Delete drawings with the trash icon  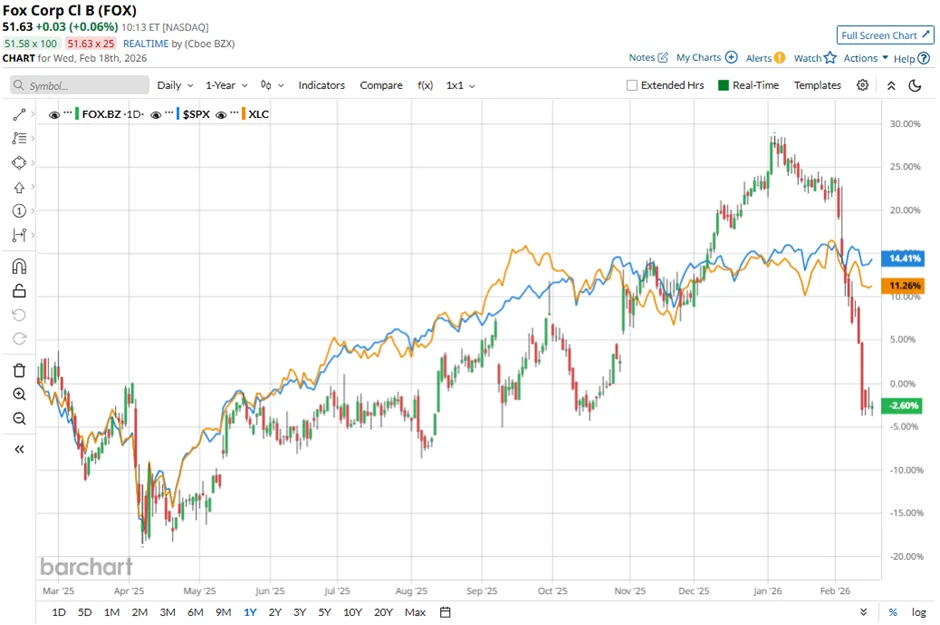click(19, 370)
